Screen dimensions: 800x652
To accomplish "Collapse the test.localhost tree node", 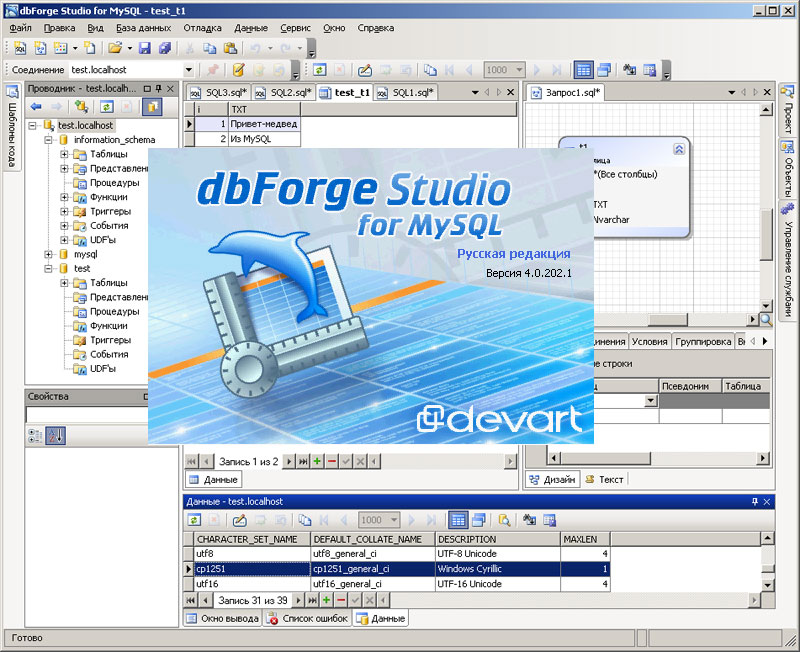I will click(x=33, y=125).
